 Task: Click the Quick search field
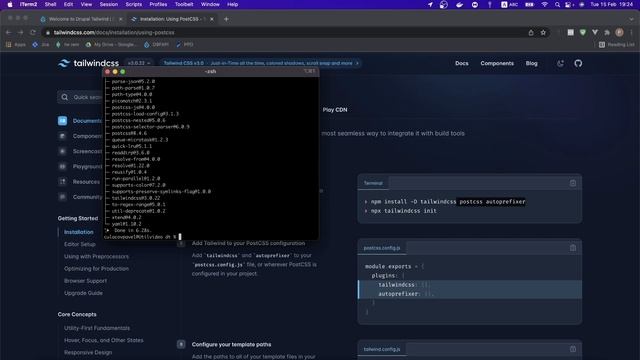click(x=80, y=97)
